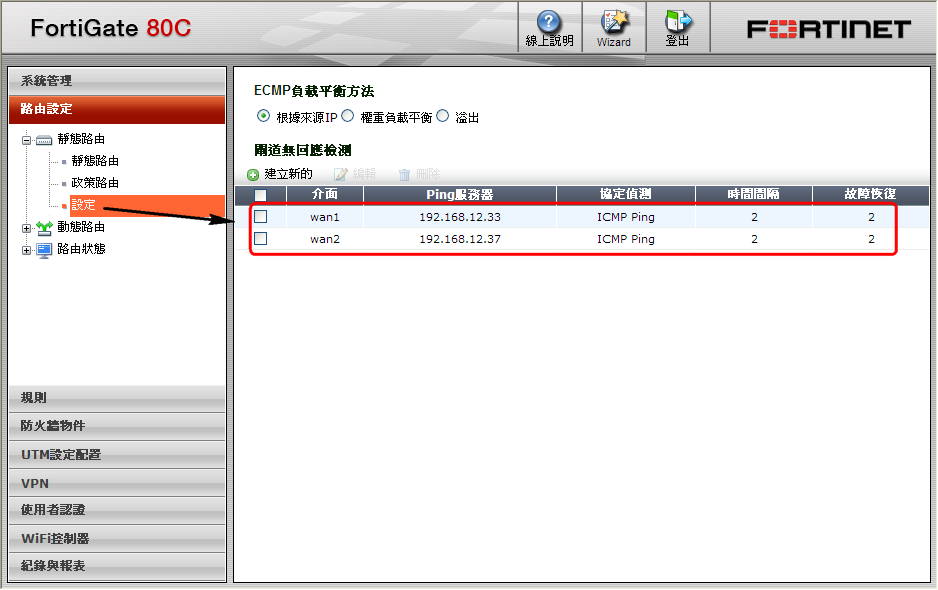Collapse the 靜態路由 tree node
The image size is (938, 590).
(x=26, y=141)
